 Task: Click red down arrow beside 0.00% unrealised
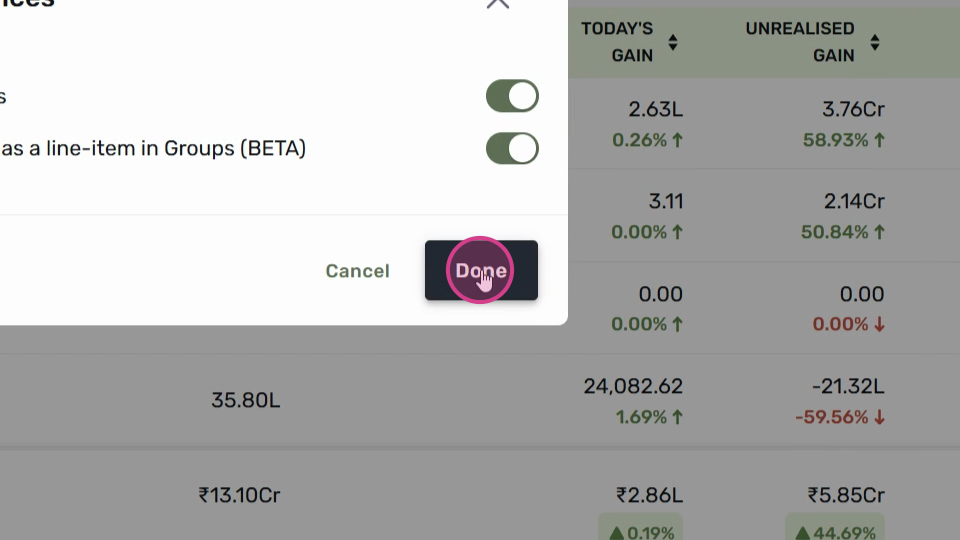879,324
